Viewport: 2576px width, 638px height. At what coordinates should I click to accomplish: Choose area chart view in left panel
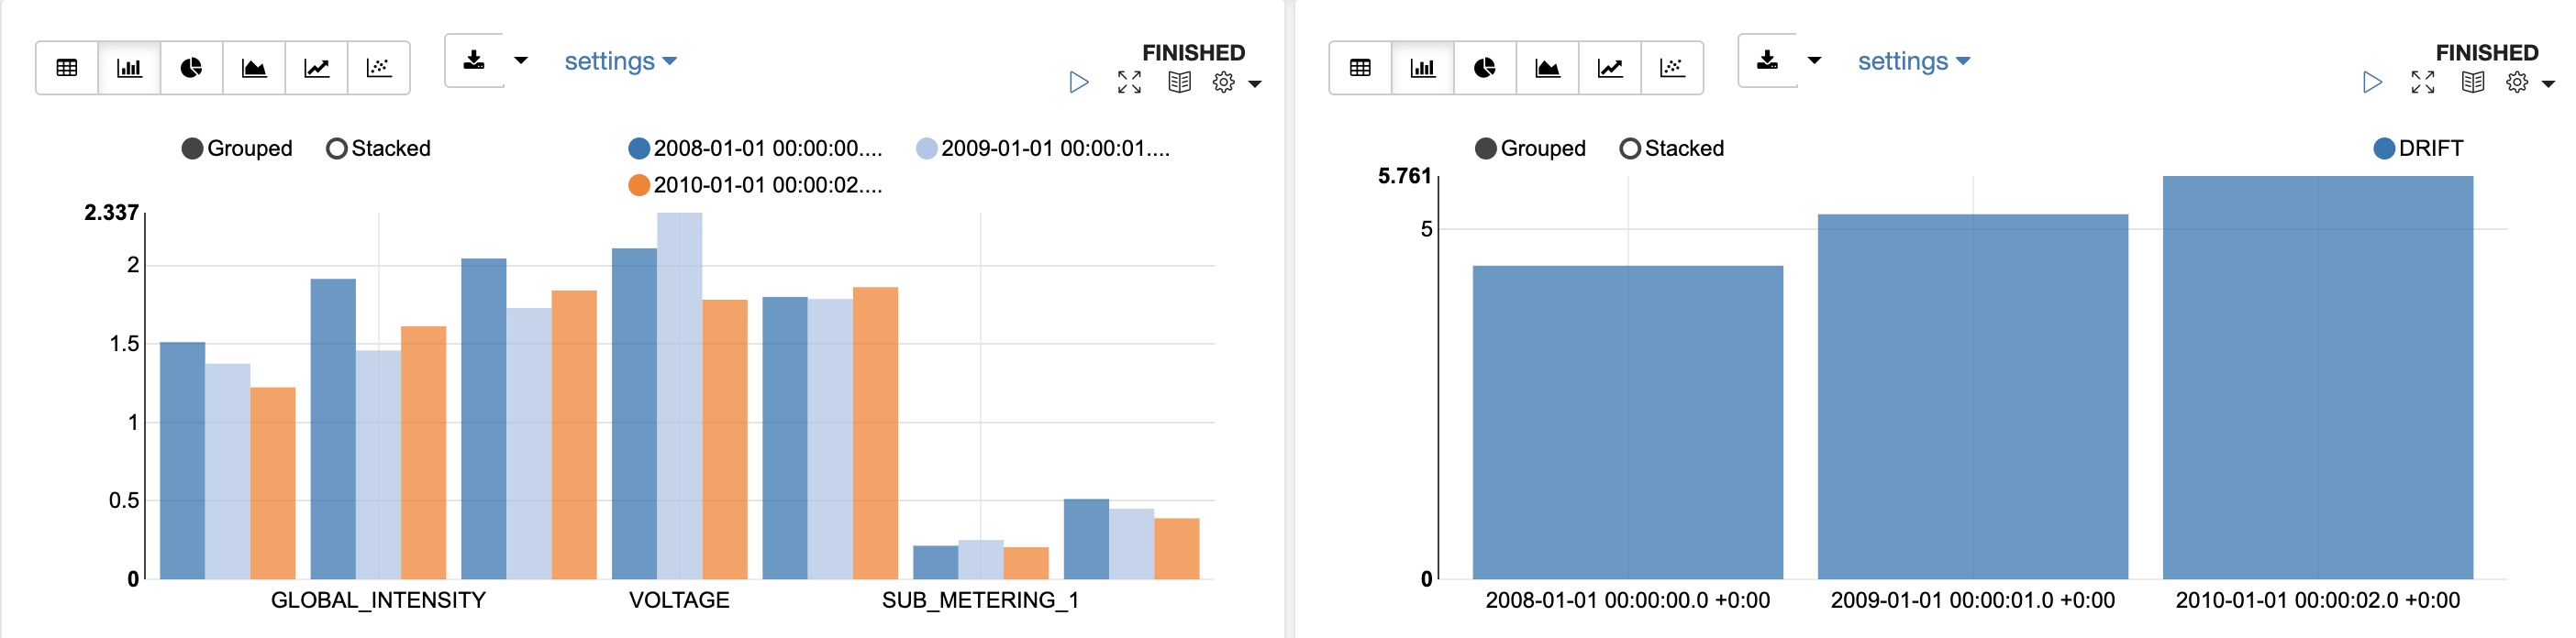[254, 68]
